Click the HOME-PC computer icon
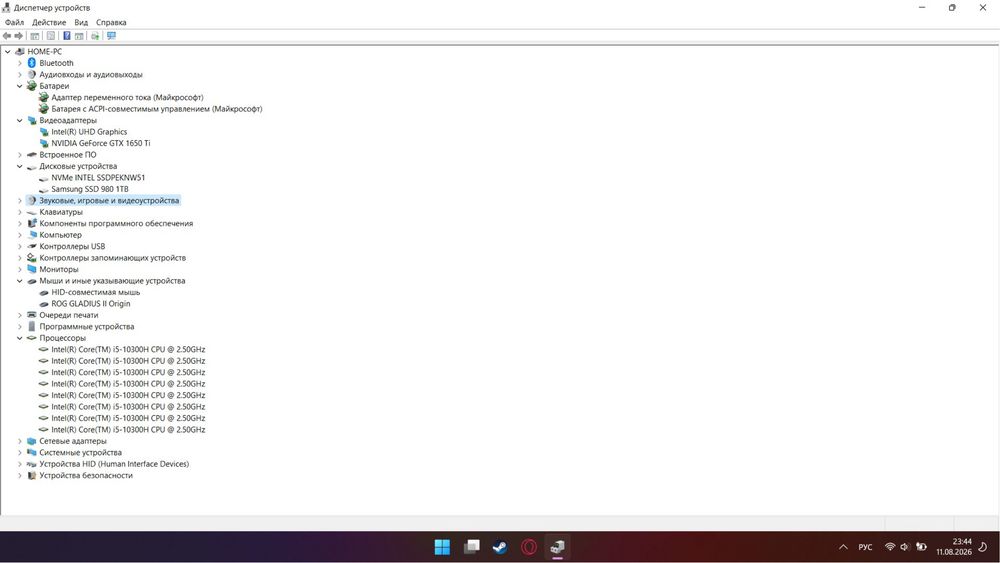The image size is (1000, 563). tap(20, 51)
